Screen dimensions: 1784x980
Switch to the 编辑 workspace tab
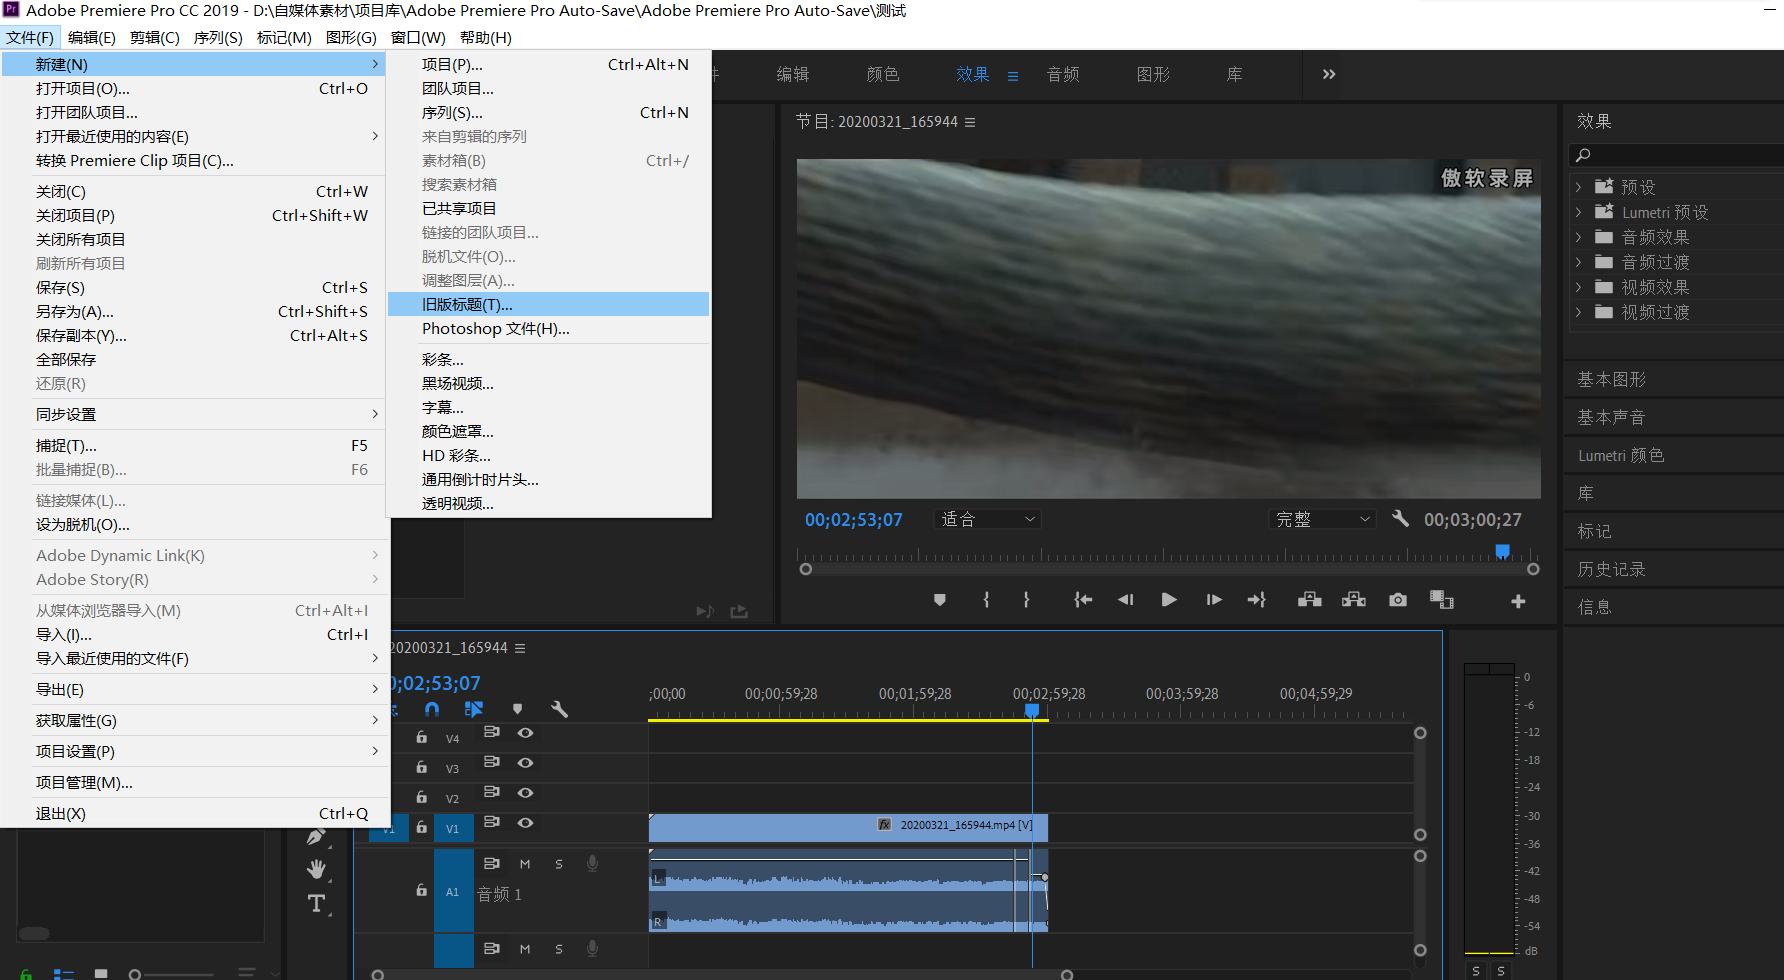pyautogui.click(x=793, y=74)
